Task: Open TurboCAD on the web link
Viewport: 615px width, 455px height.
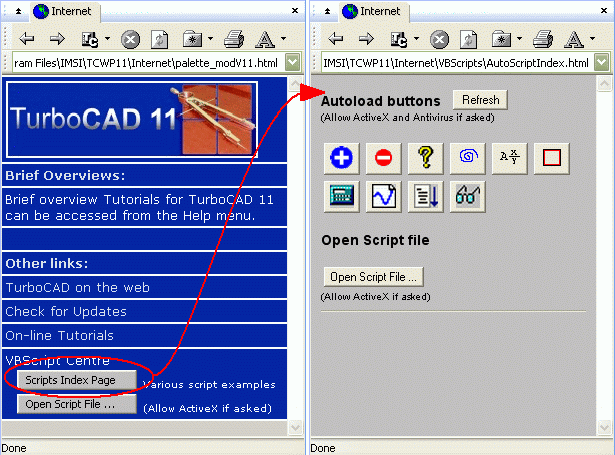Action: 78,288
